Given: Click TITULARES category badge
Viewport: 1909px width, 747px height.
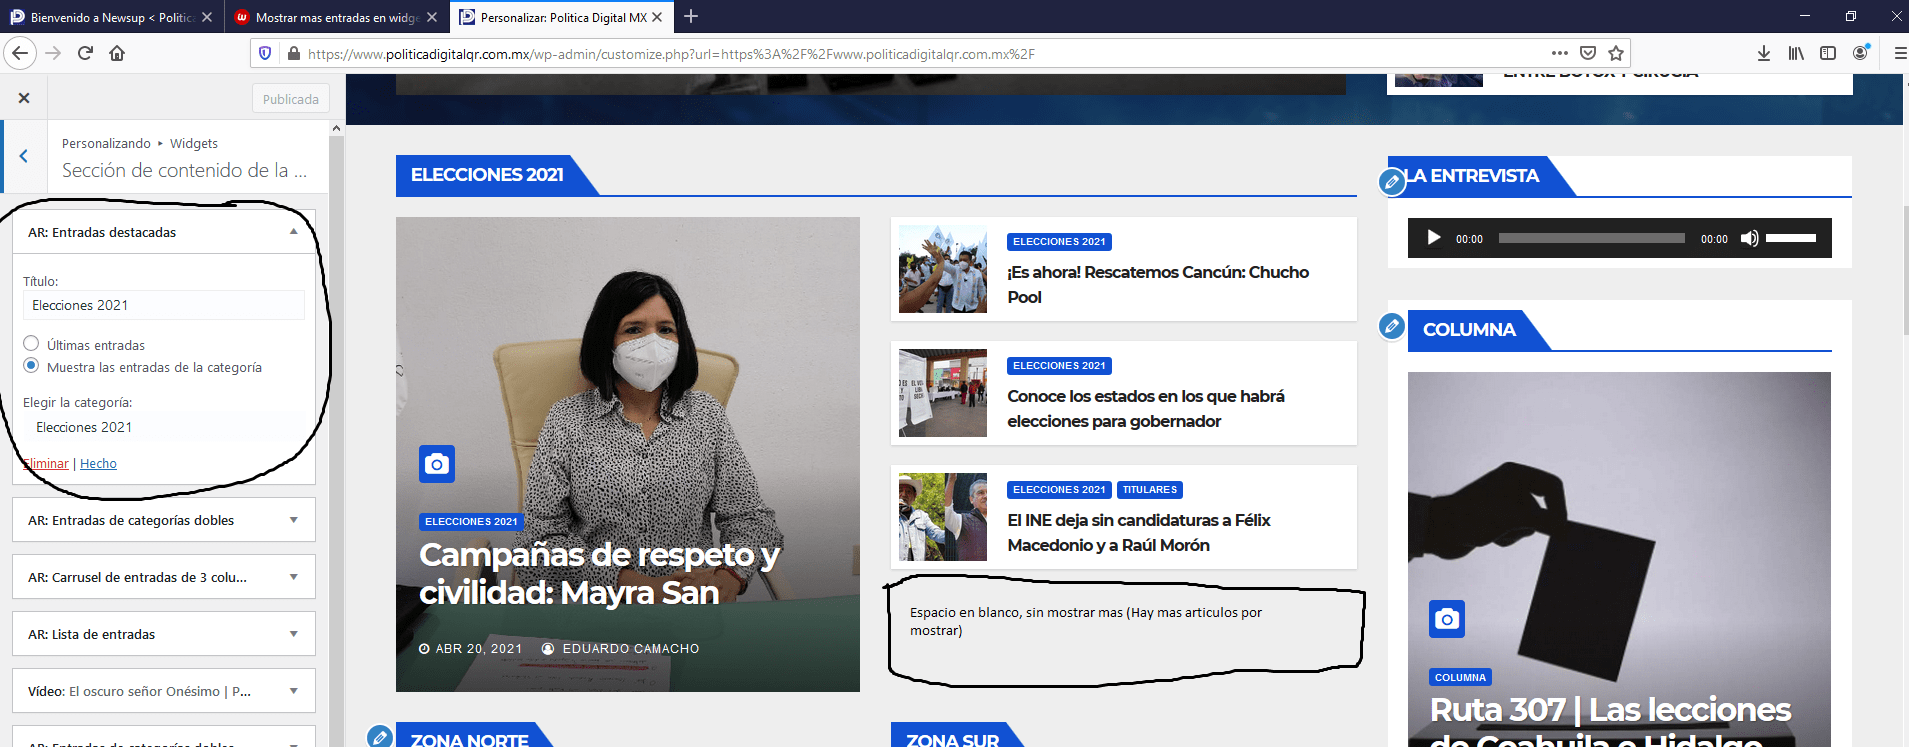Looking at the screenshot, I should point(1150,490).
